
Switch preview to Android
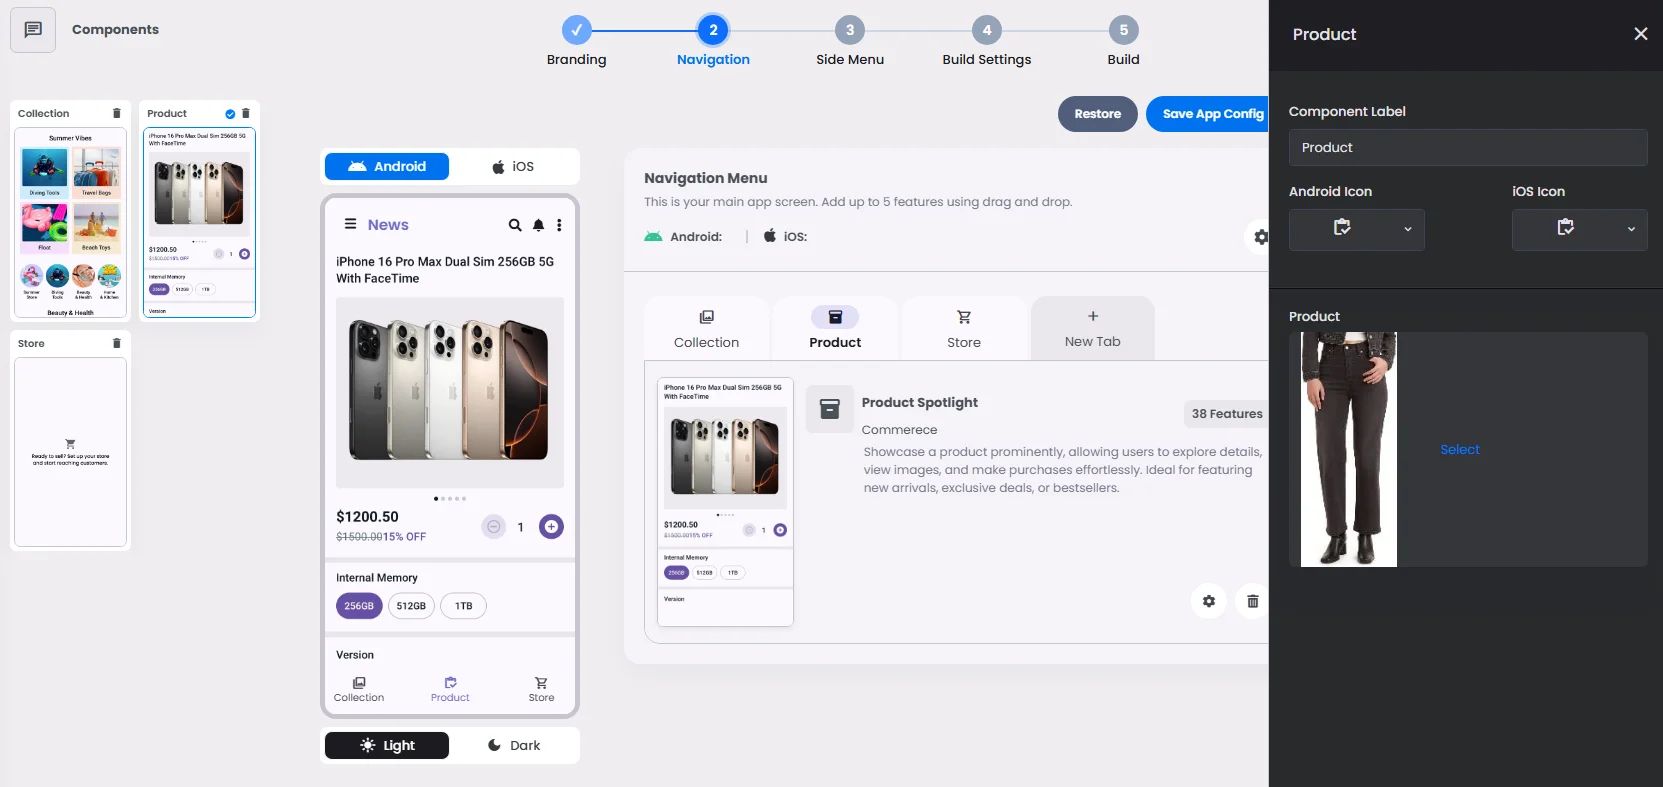click(x=387, y=166)
